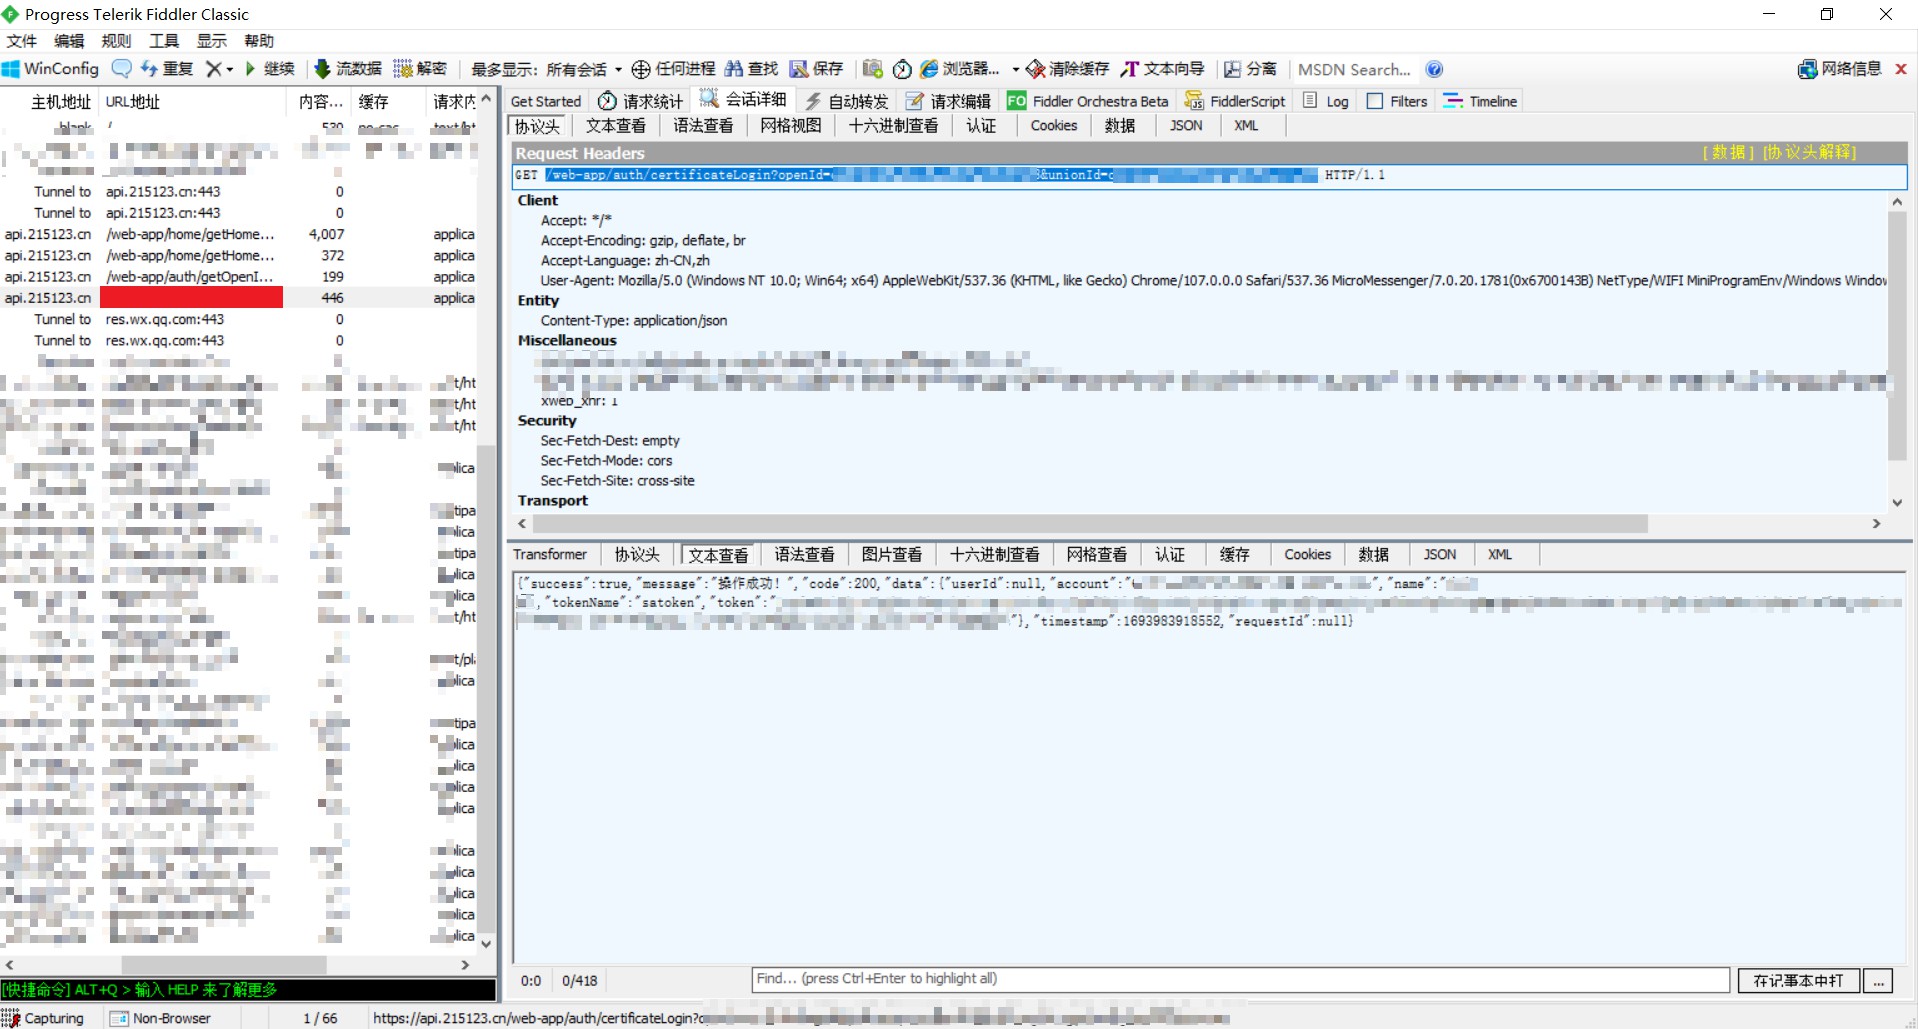Open the Timeline tab
Viewport: 1918px width, 1029px height.
click(1480, 101)
